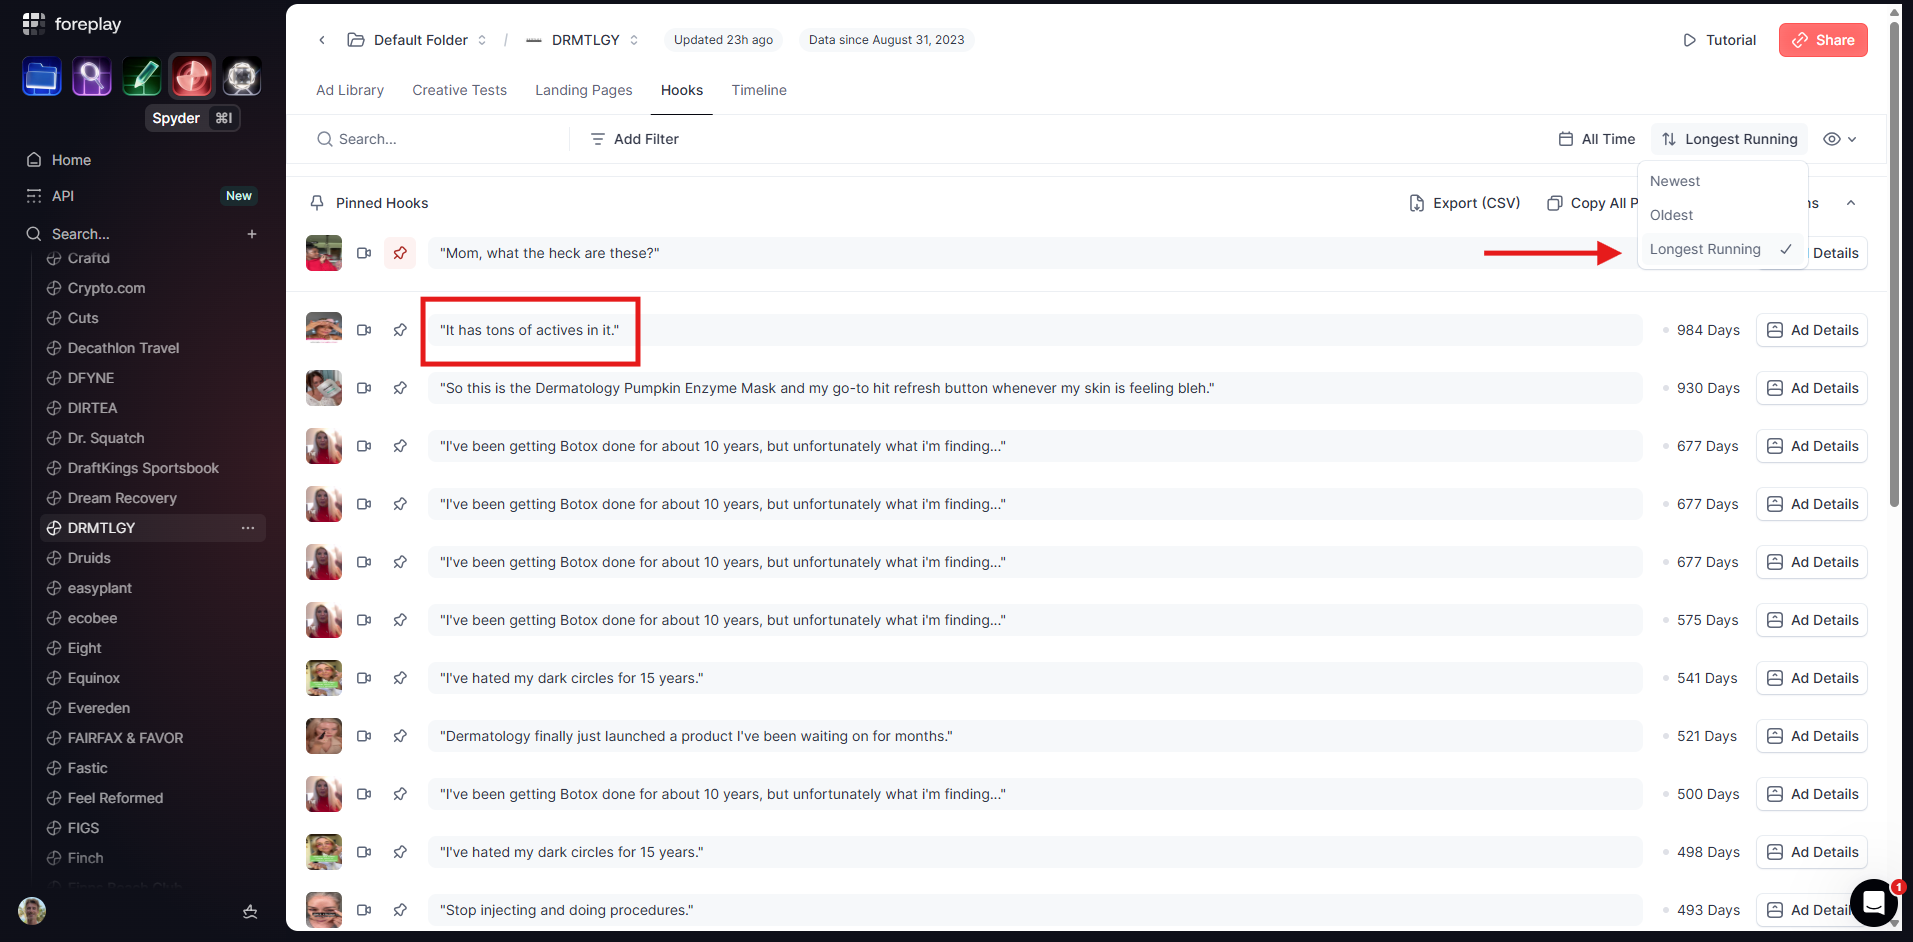Screen dimensions: 1913x942
Task: Click the red Share button
Action: point(1823,40)
